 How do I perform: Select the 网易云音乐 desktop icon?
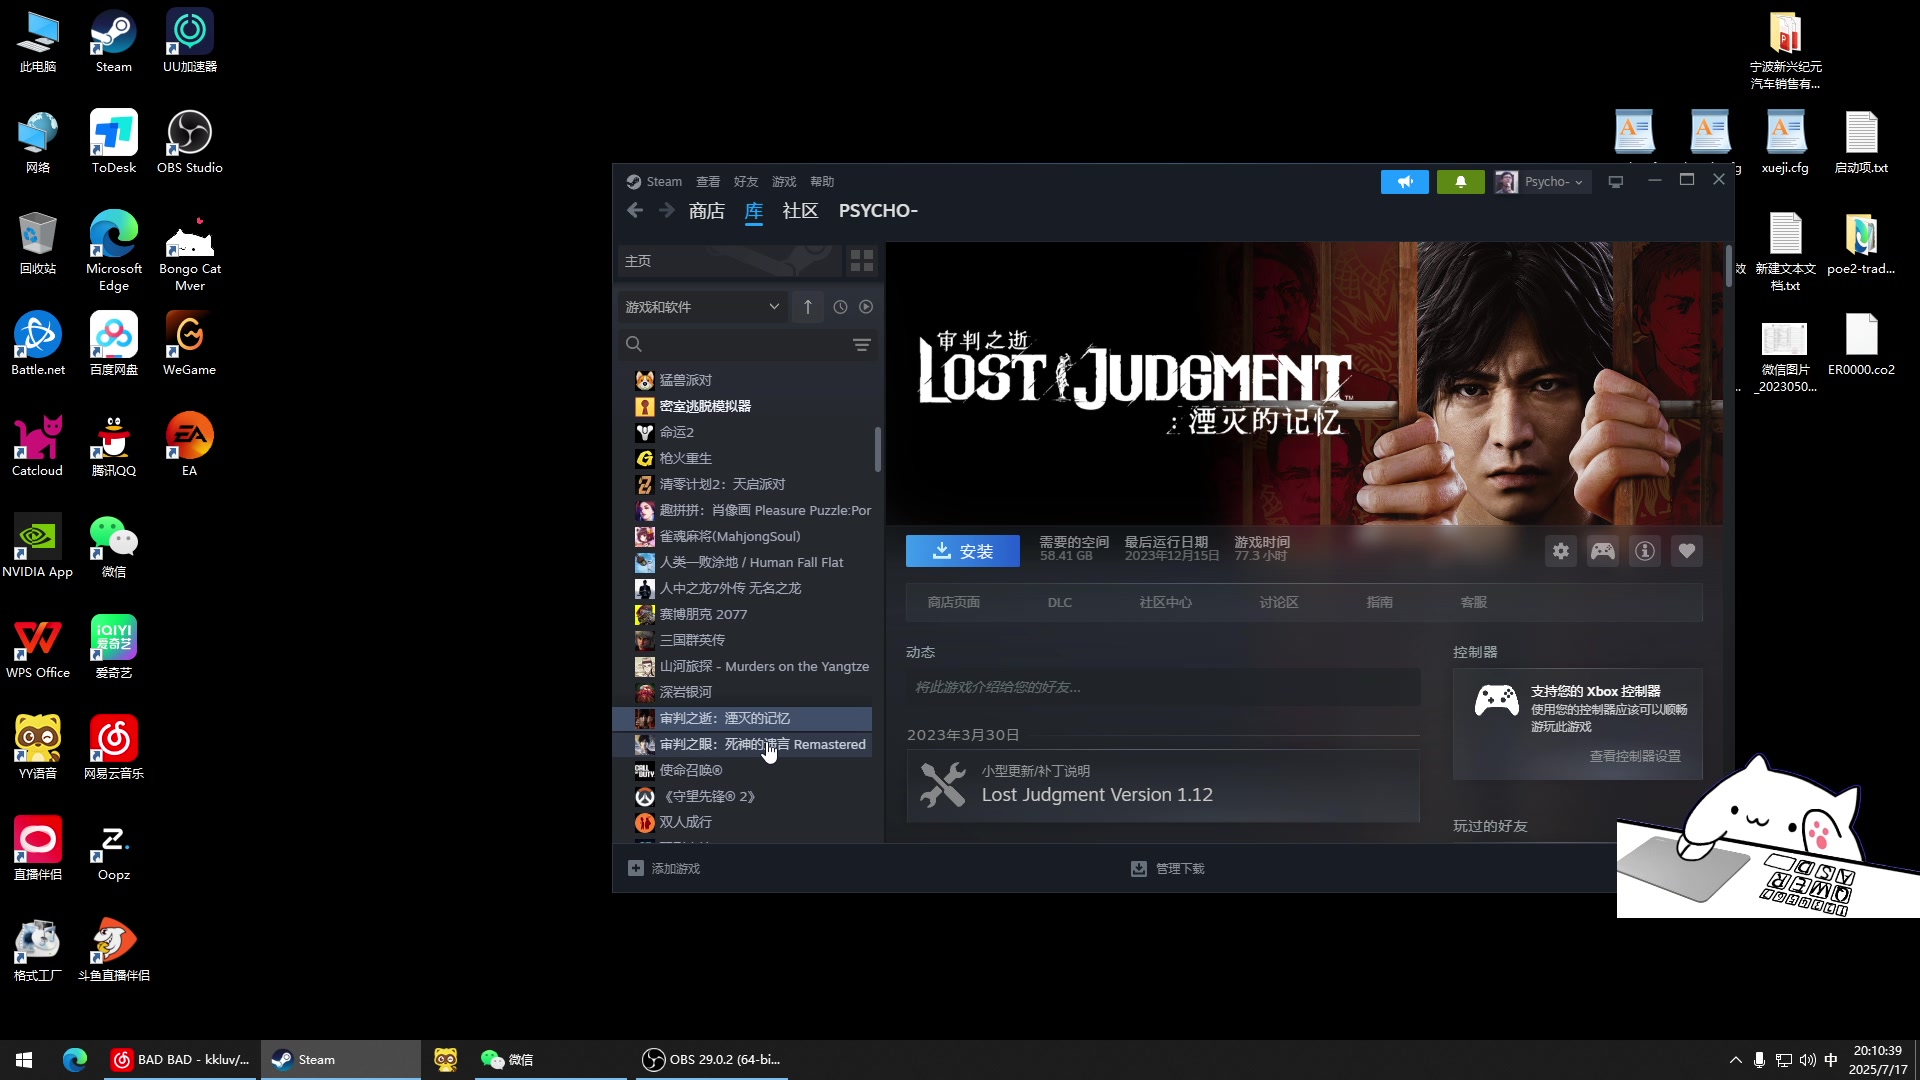pyautogui.click(x=113, y=748)
